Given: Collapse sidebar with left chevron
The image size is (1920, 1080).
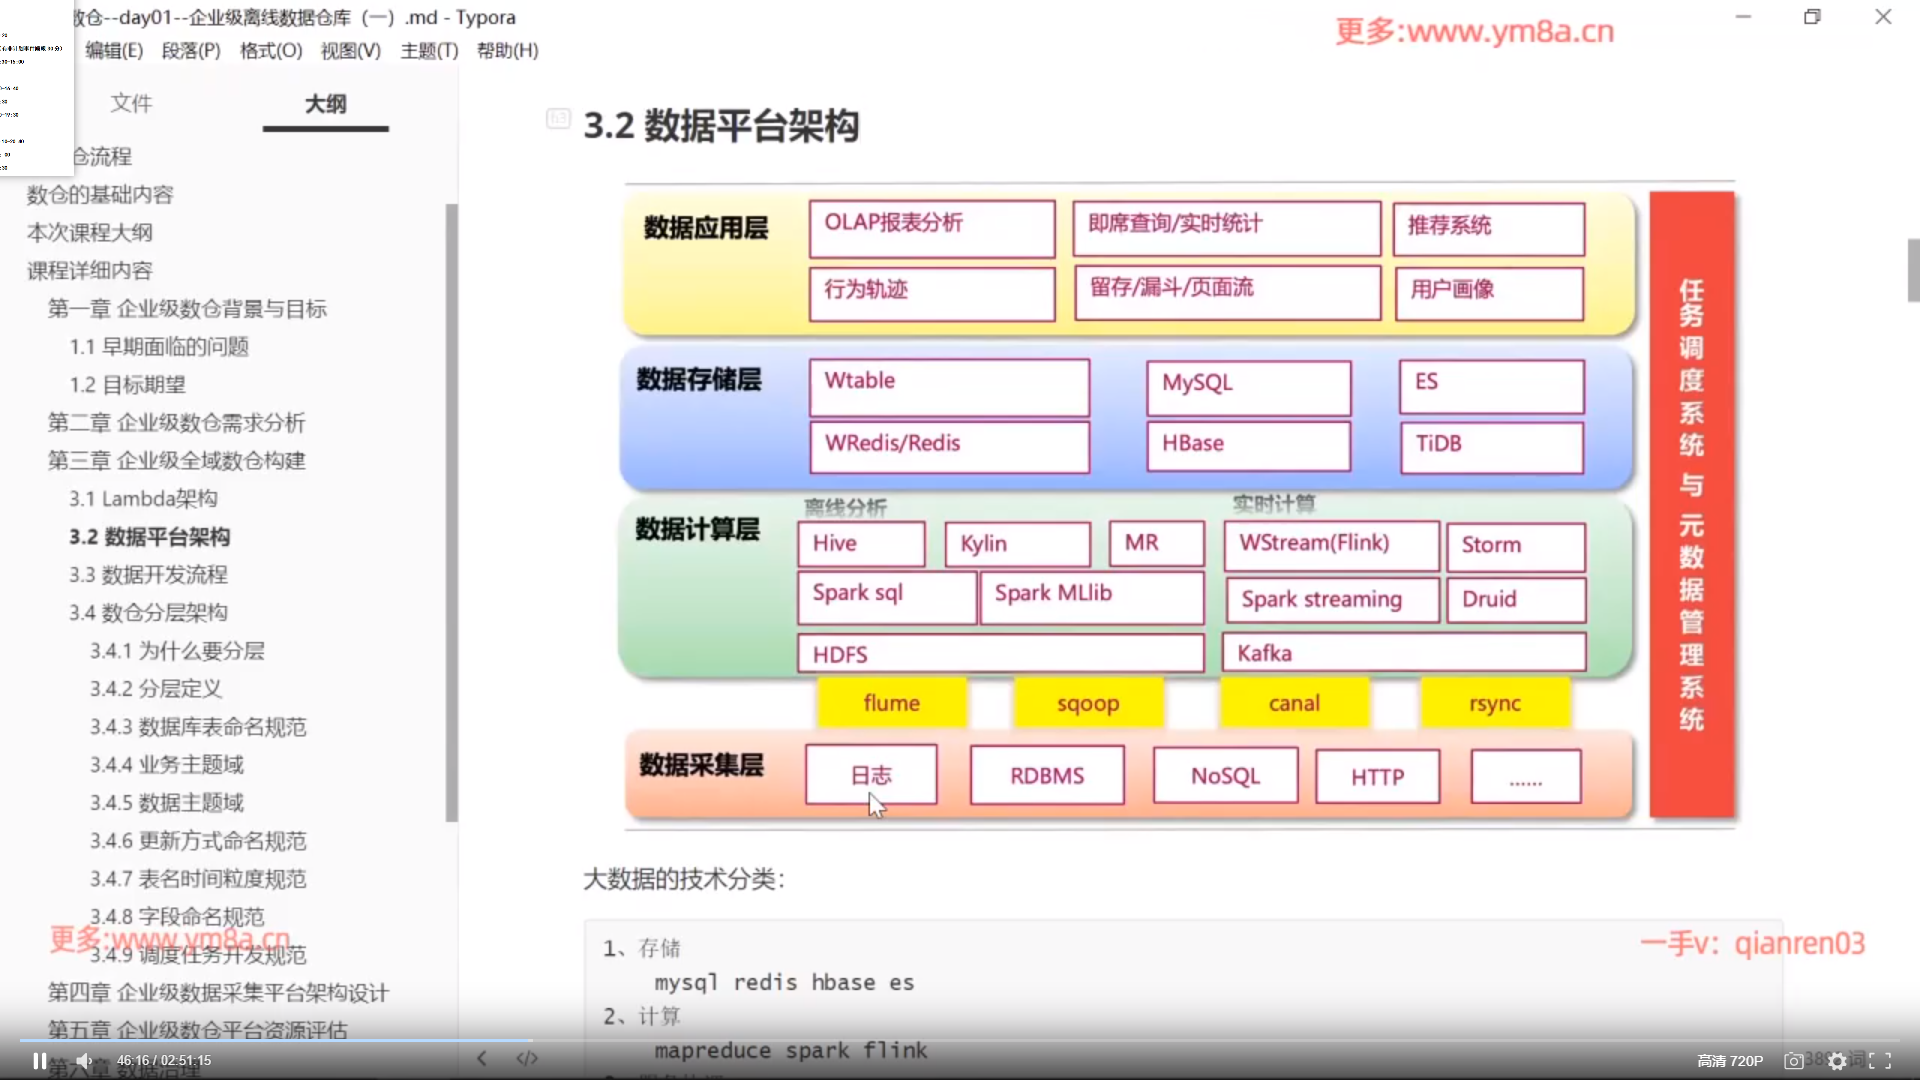Looking at the screenshot, I should tap(482, 1058).
